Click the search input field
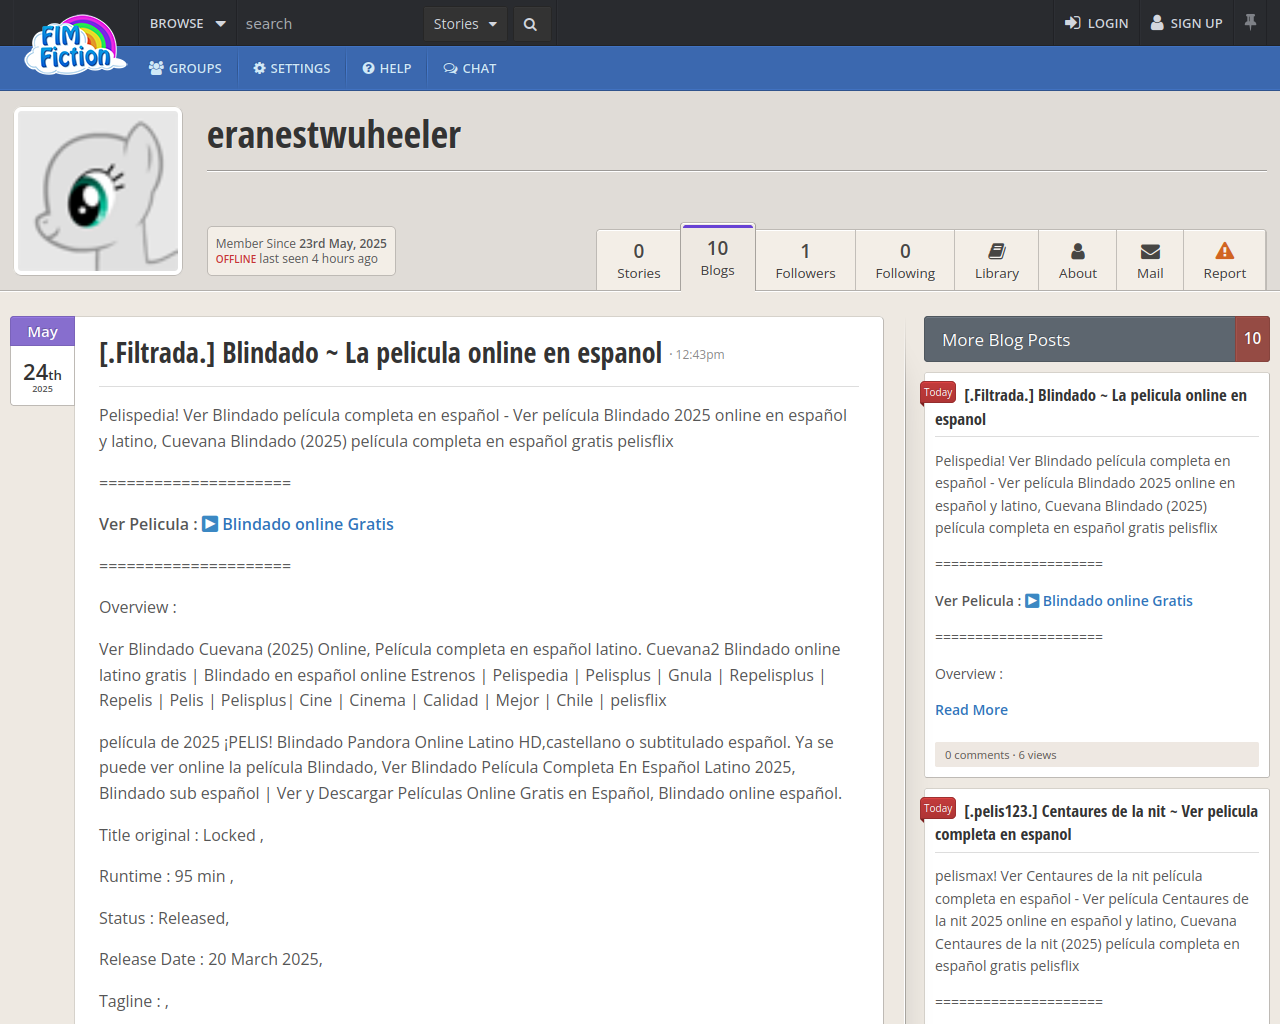 (x=330, y=24)
